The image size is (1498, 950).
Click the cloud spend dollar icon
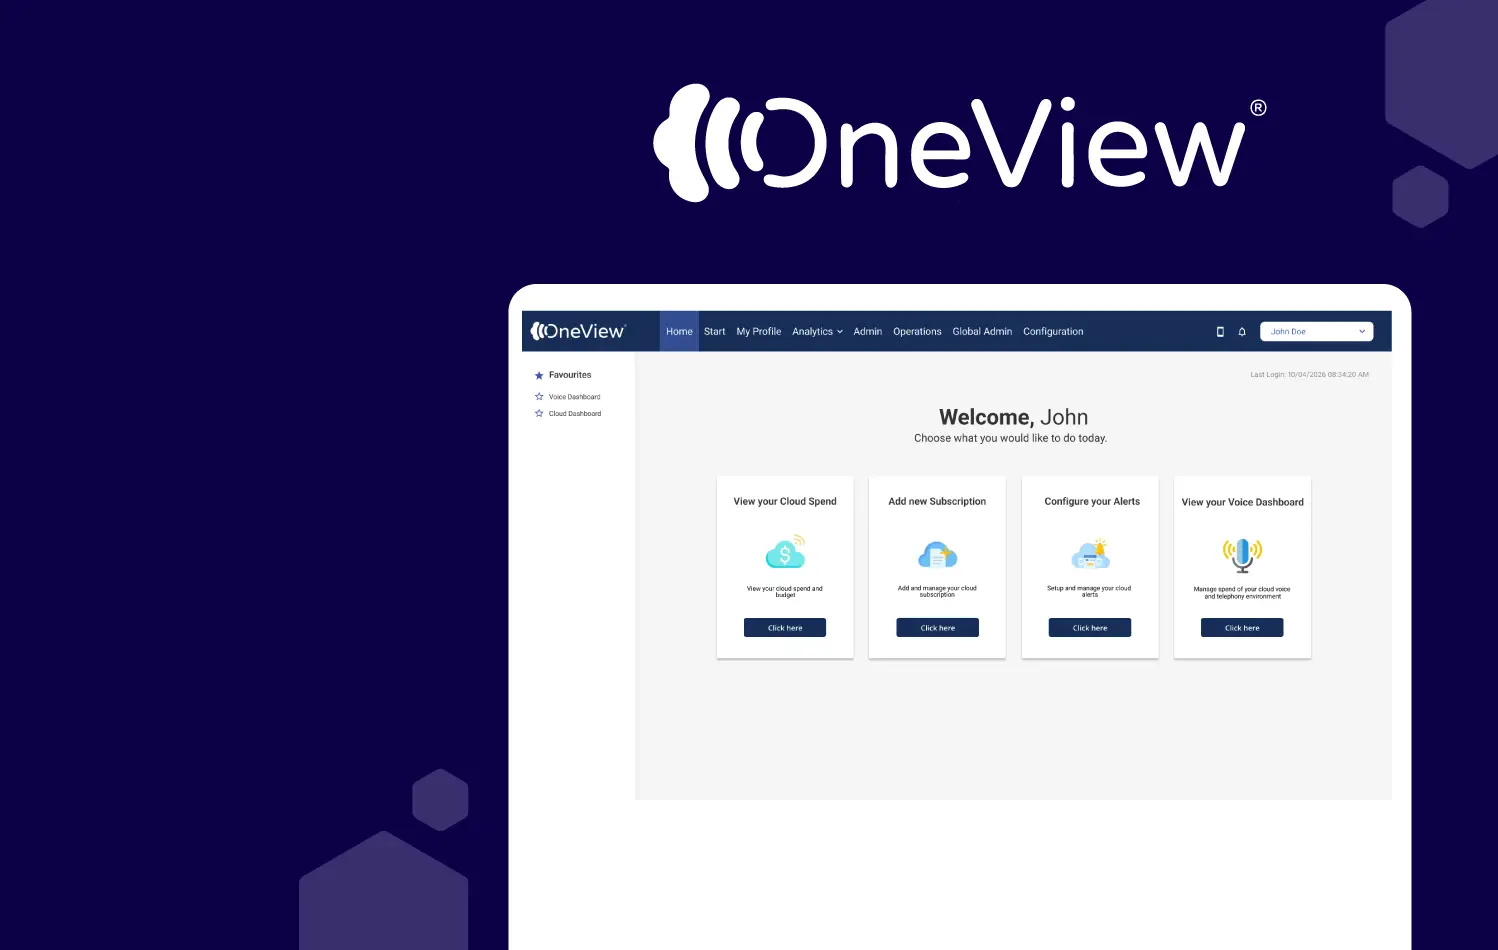coord(785,552)
